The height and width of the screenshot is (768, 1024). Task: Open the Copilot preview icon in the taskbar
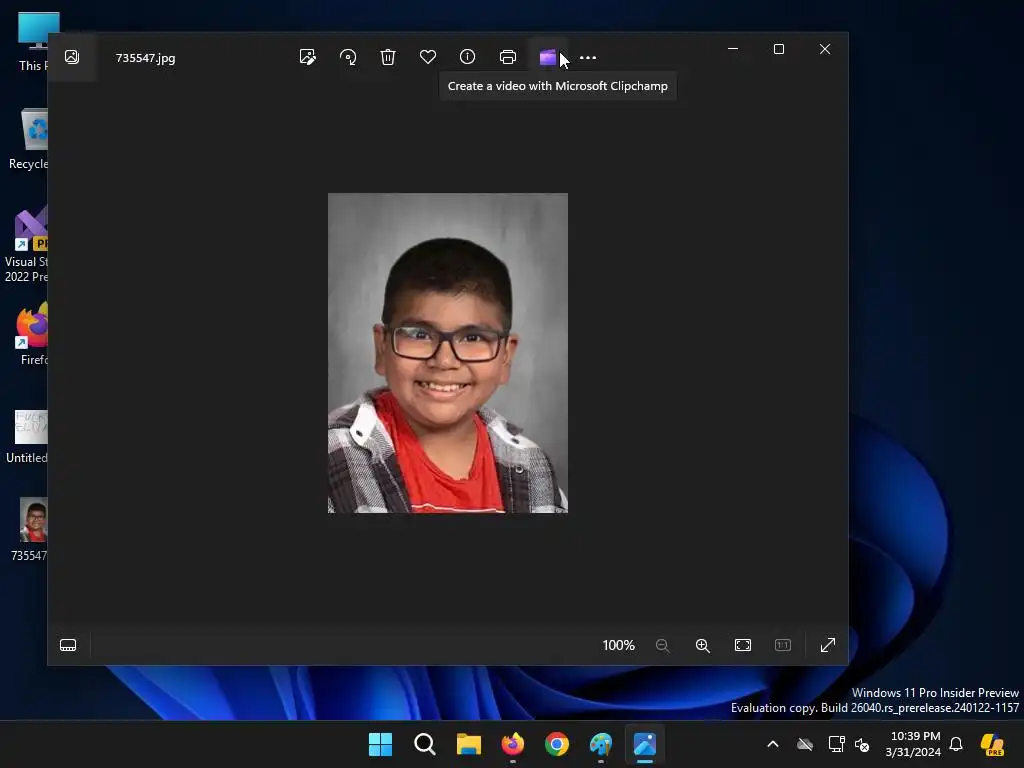tap(992, 744)
